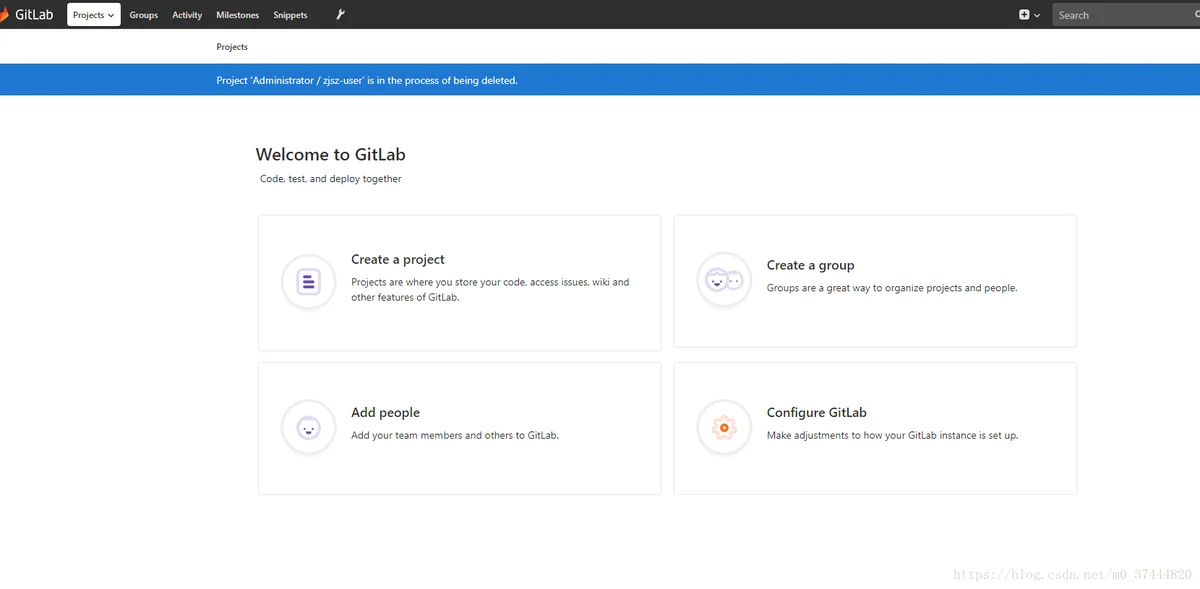The height and width of the screenshot is (589, 1200).
Task: Click the Create a project document icon
Action: pos(308,282)
